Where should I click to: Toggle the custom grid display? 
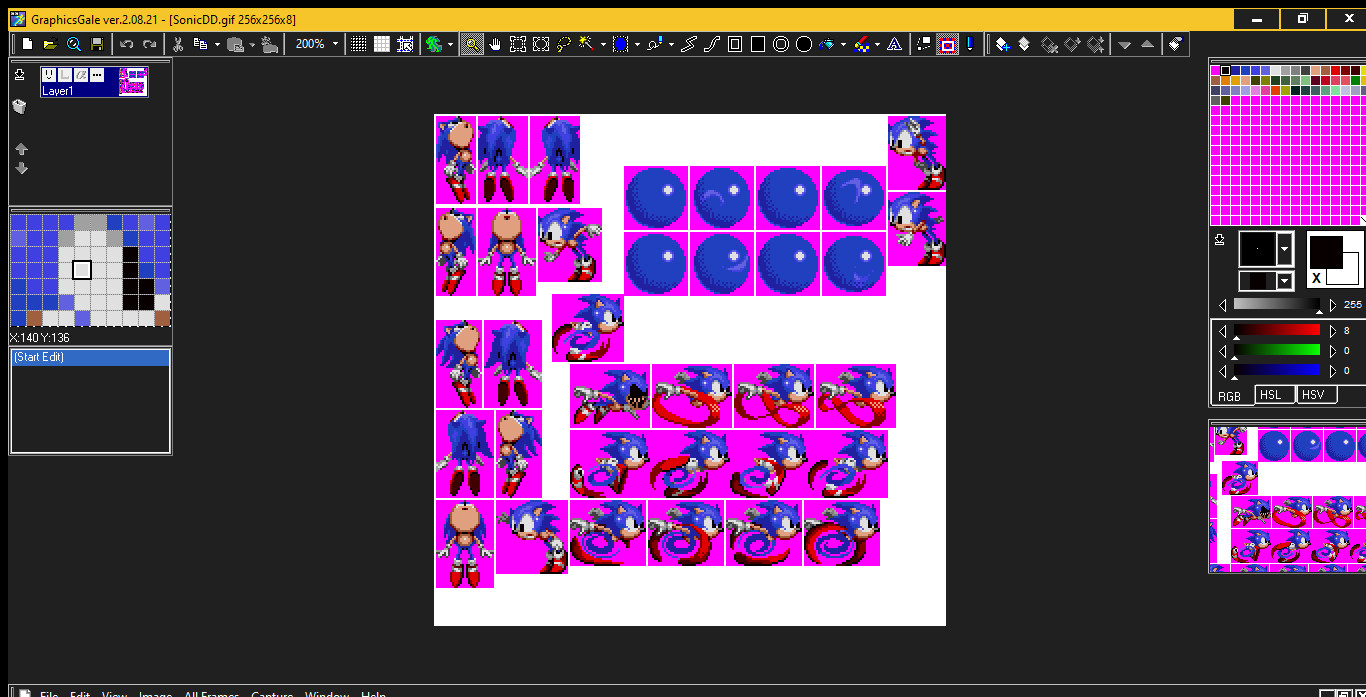[382, 44]
